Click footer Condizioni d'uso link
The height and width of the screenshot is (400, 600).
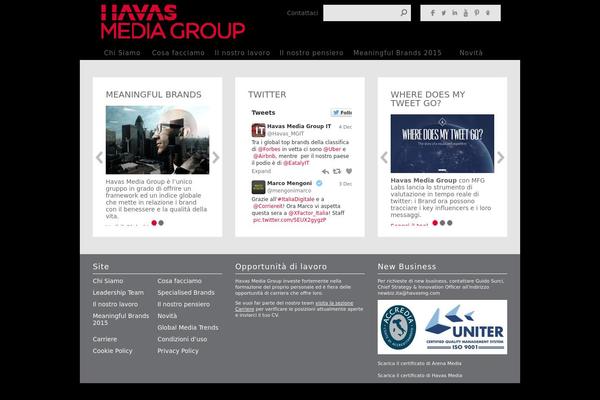(182, 339)
